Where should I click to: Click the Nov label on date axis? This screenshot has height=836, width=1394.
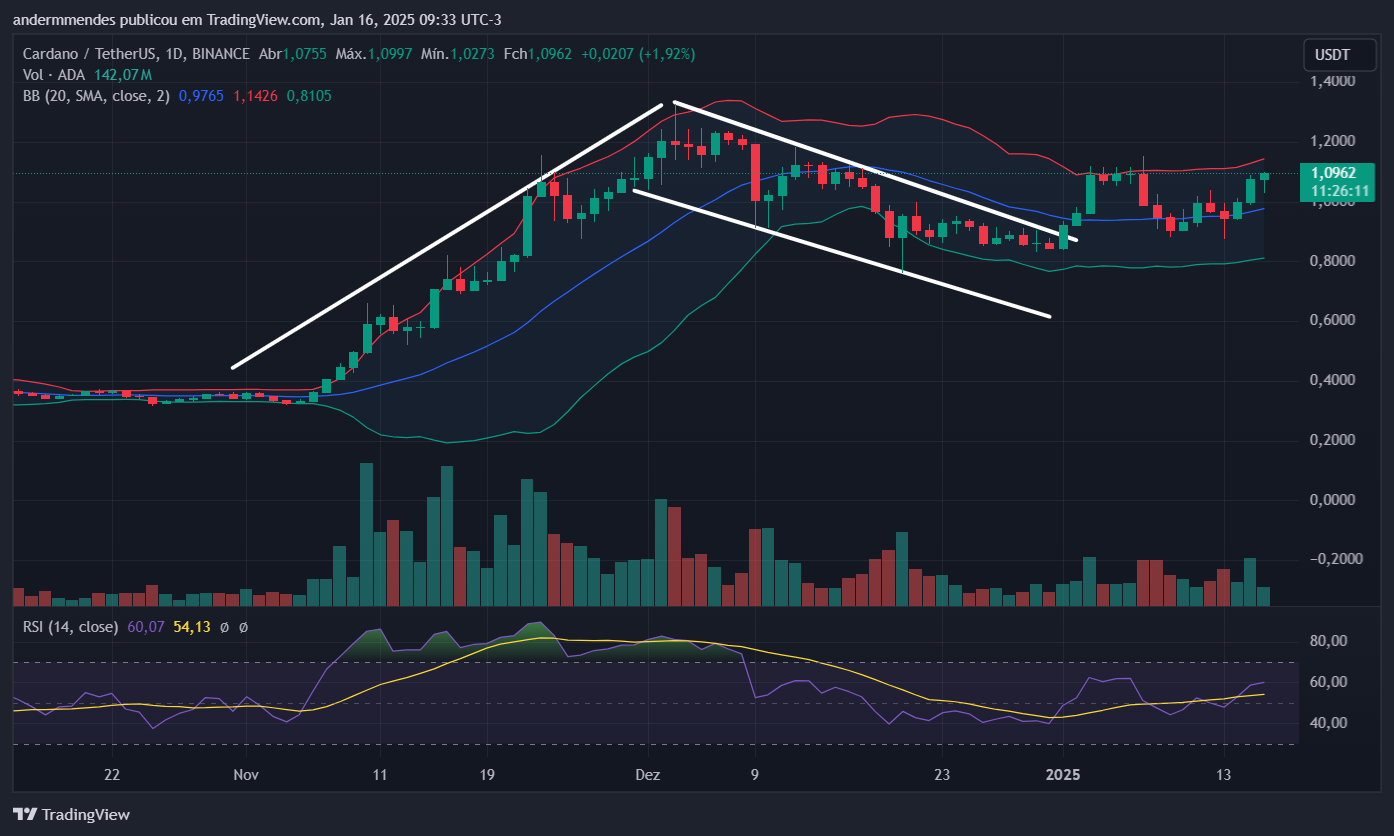245,775
